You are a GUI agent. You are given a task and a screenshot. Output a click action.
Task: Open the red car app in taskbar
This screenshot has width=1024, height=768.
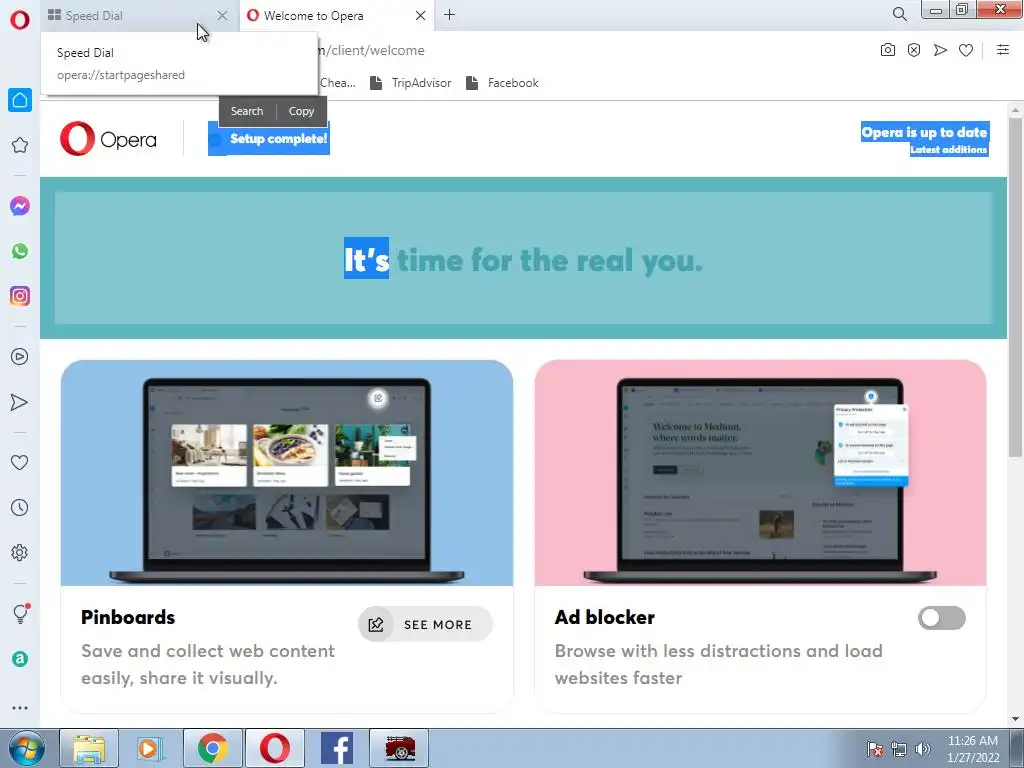[x=400, y=748]
